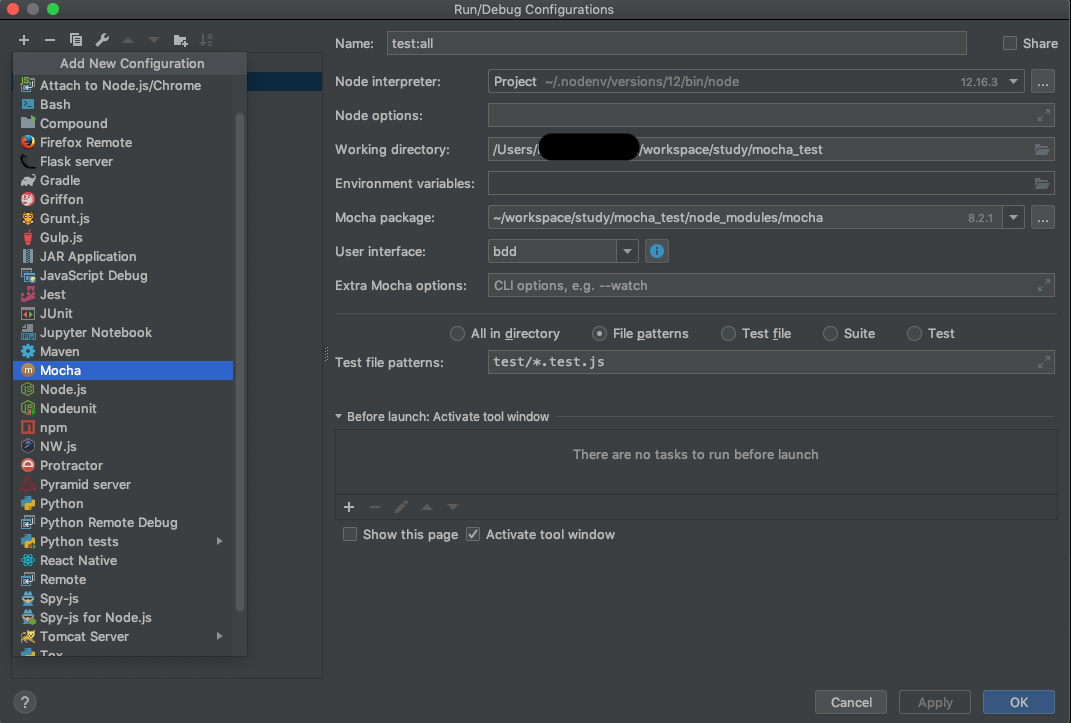Click the Before launch edit pencil icon
This screenshot has height=723, width=1071.
point(401,507)
